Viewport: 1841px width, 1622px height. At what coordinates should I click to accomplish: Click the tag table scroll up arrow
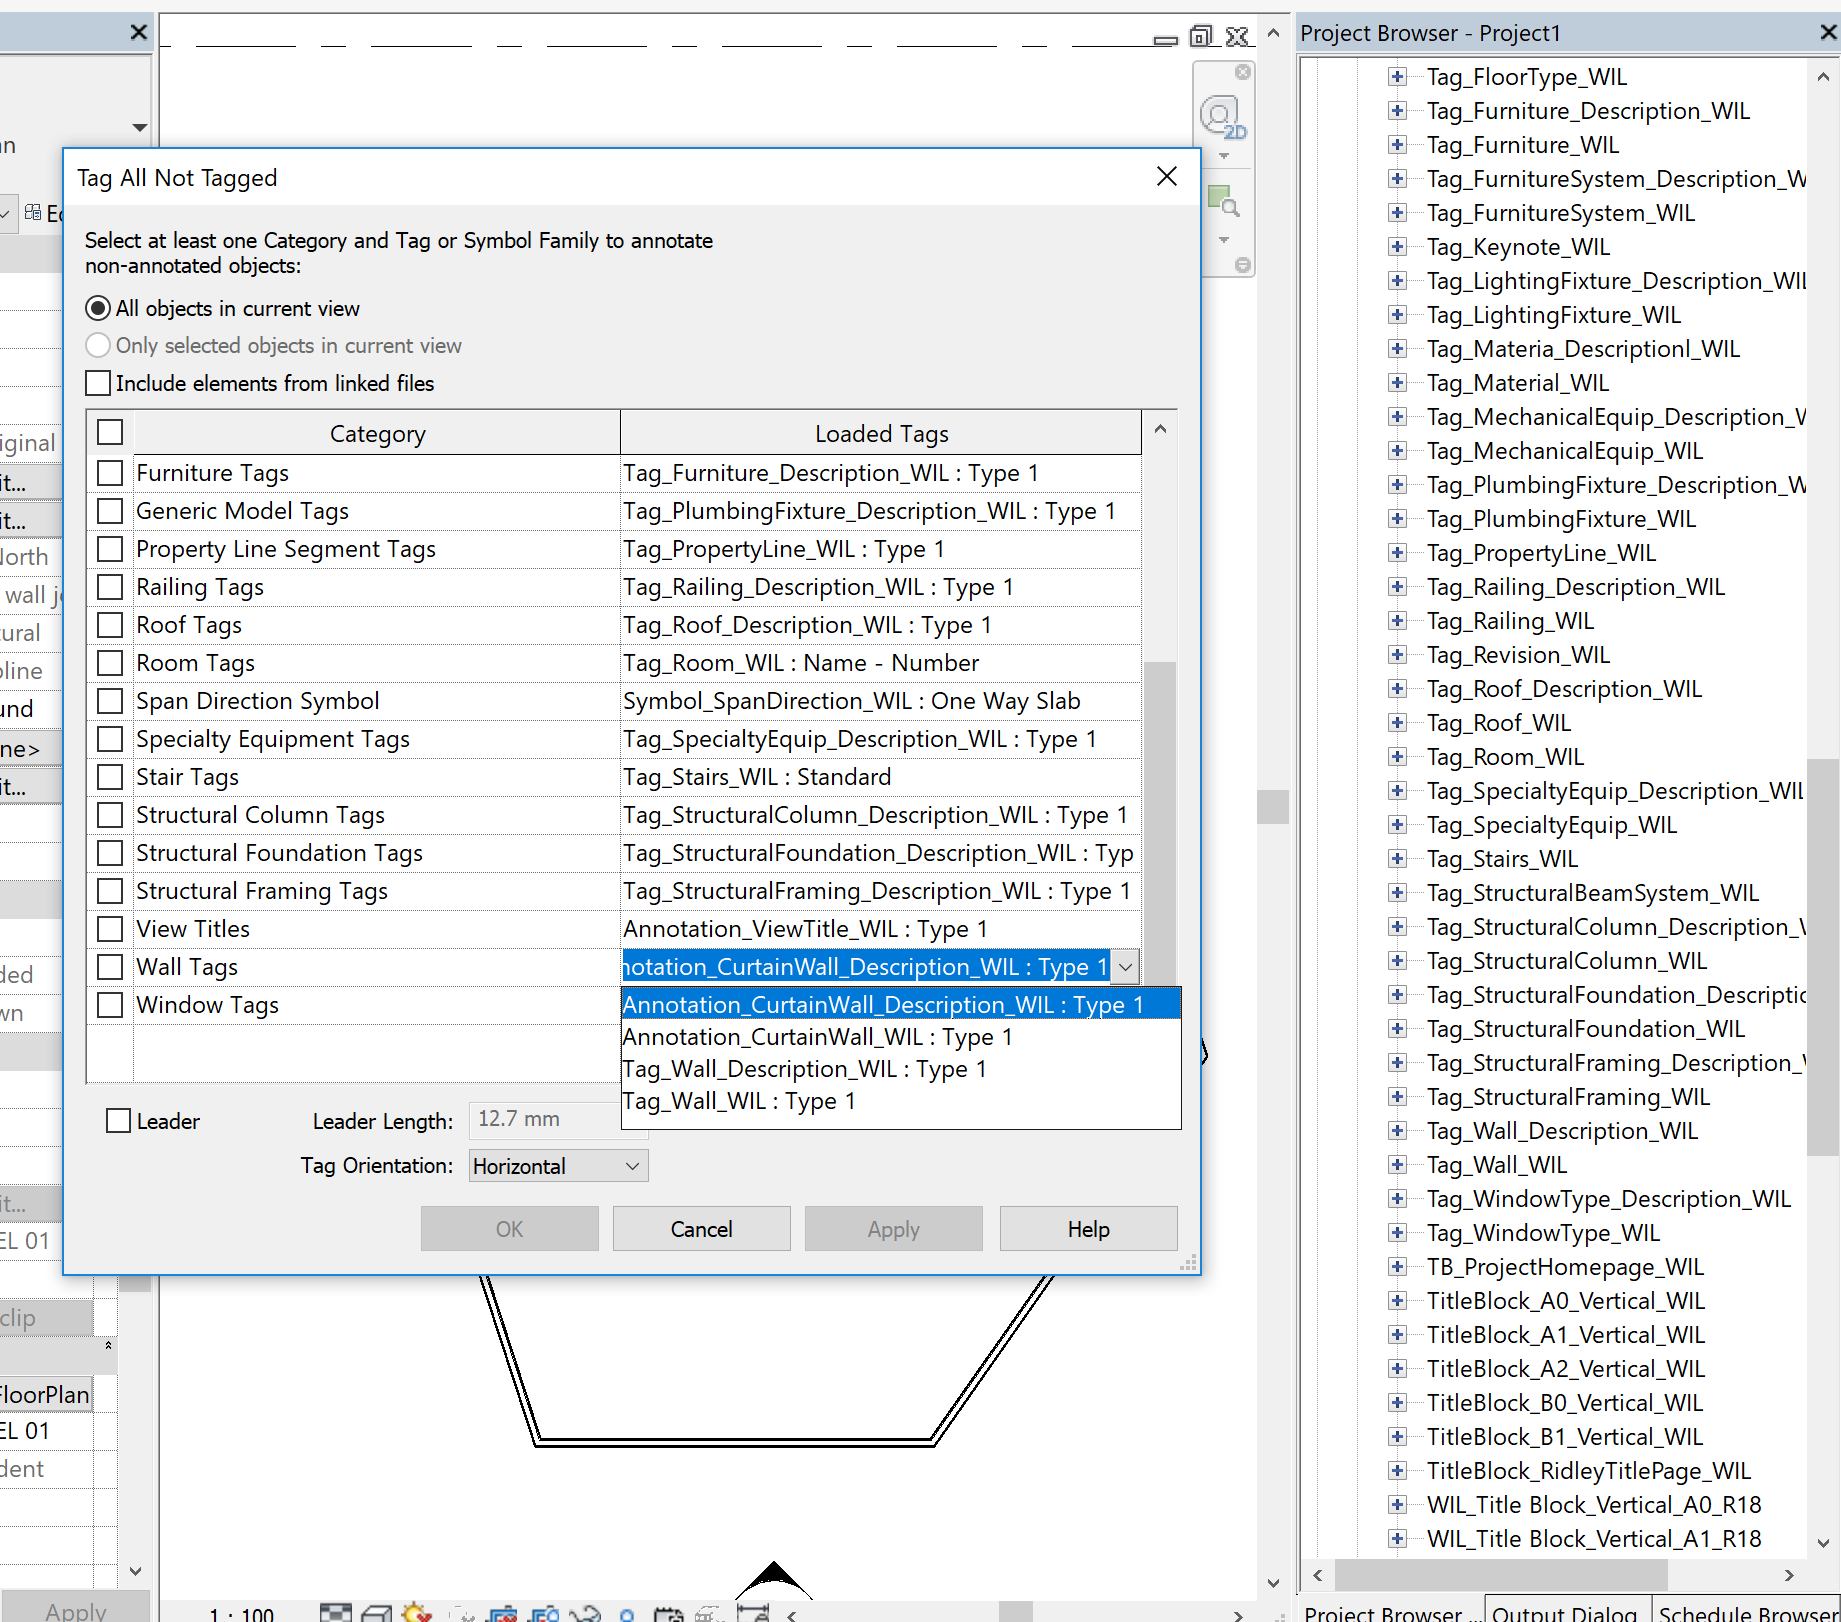1160,429
